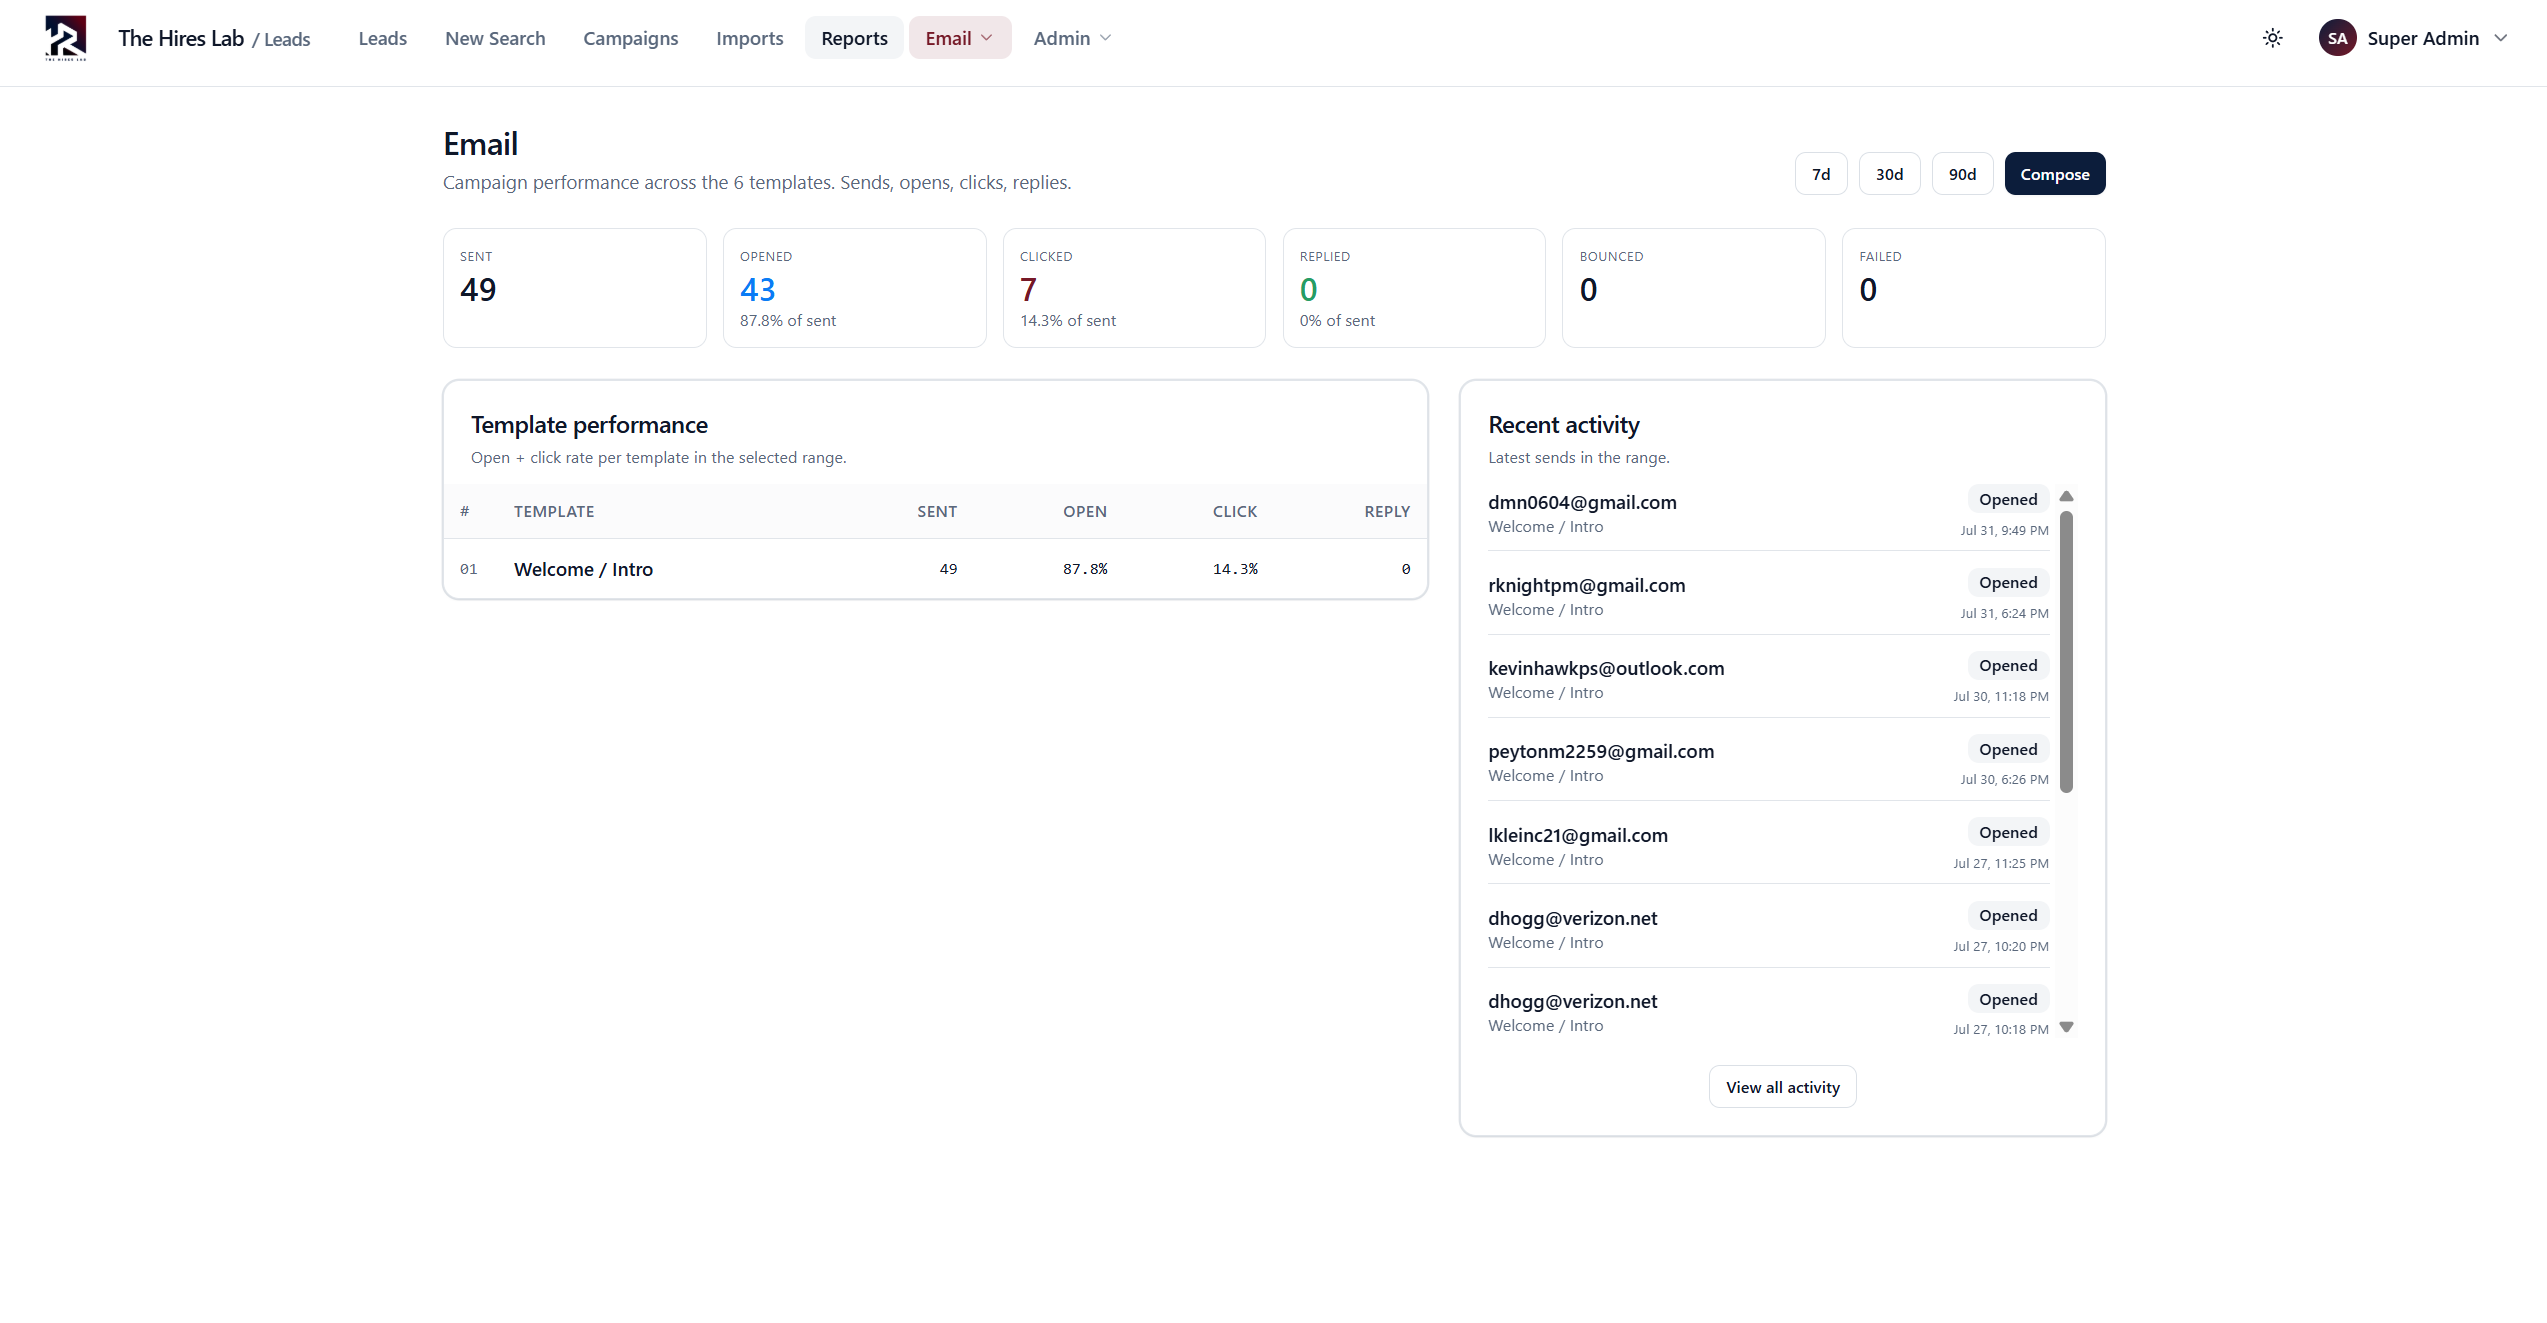
Task: Click the scroll down arrow in Recent activity
Action: pyautogui.click(x=2066, y=1027)
